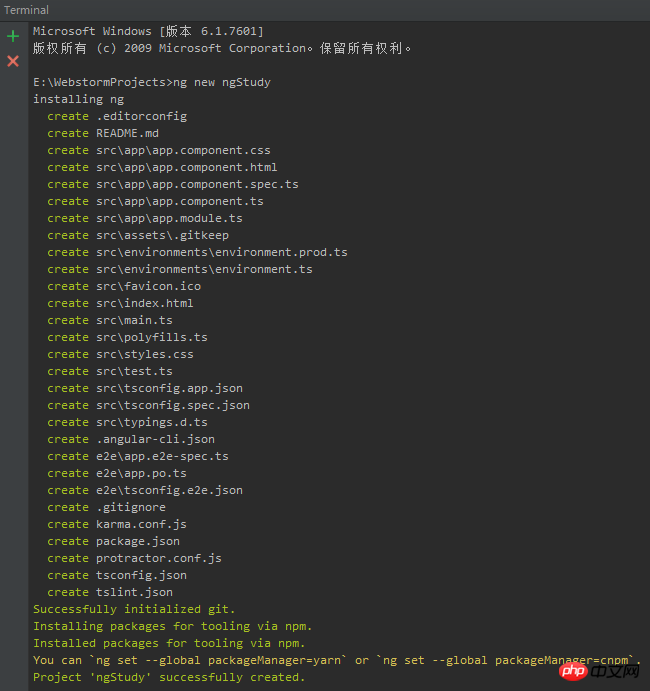Click "Project 'ngStudy' successfully created."
This screenshot has width=650, height=691.
coord(169,677)
